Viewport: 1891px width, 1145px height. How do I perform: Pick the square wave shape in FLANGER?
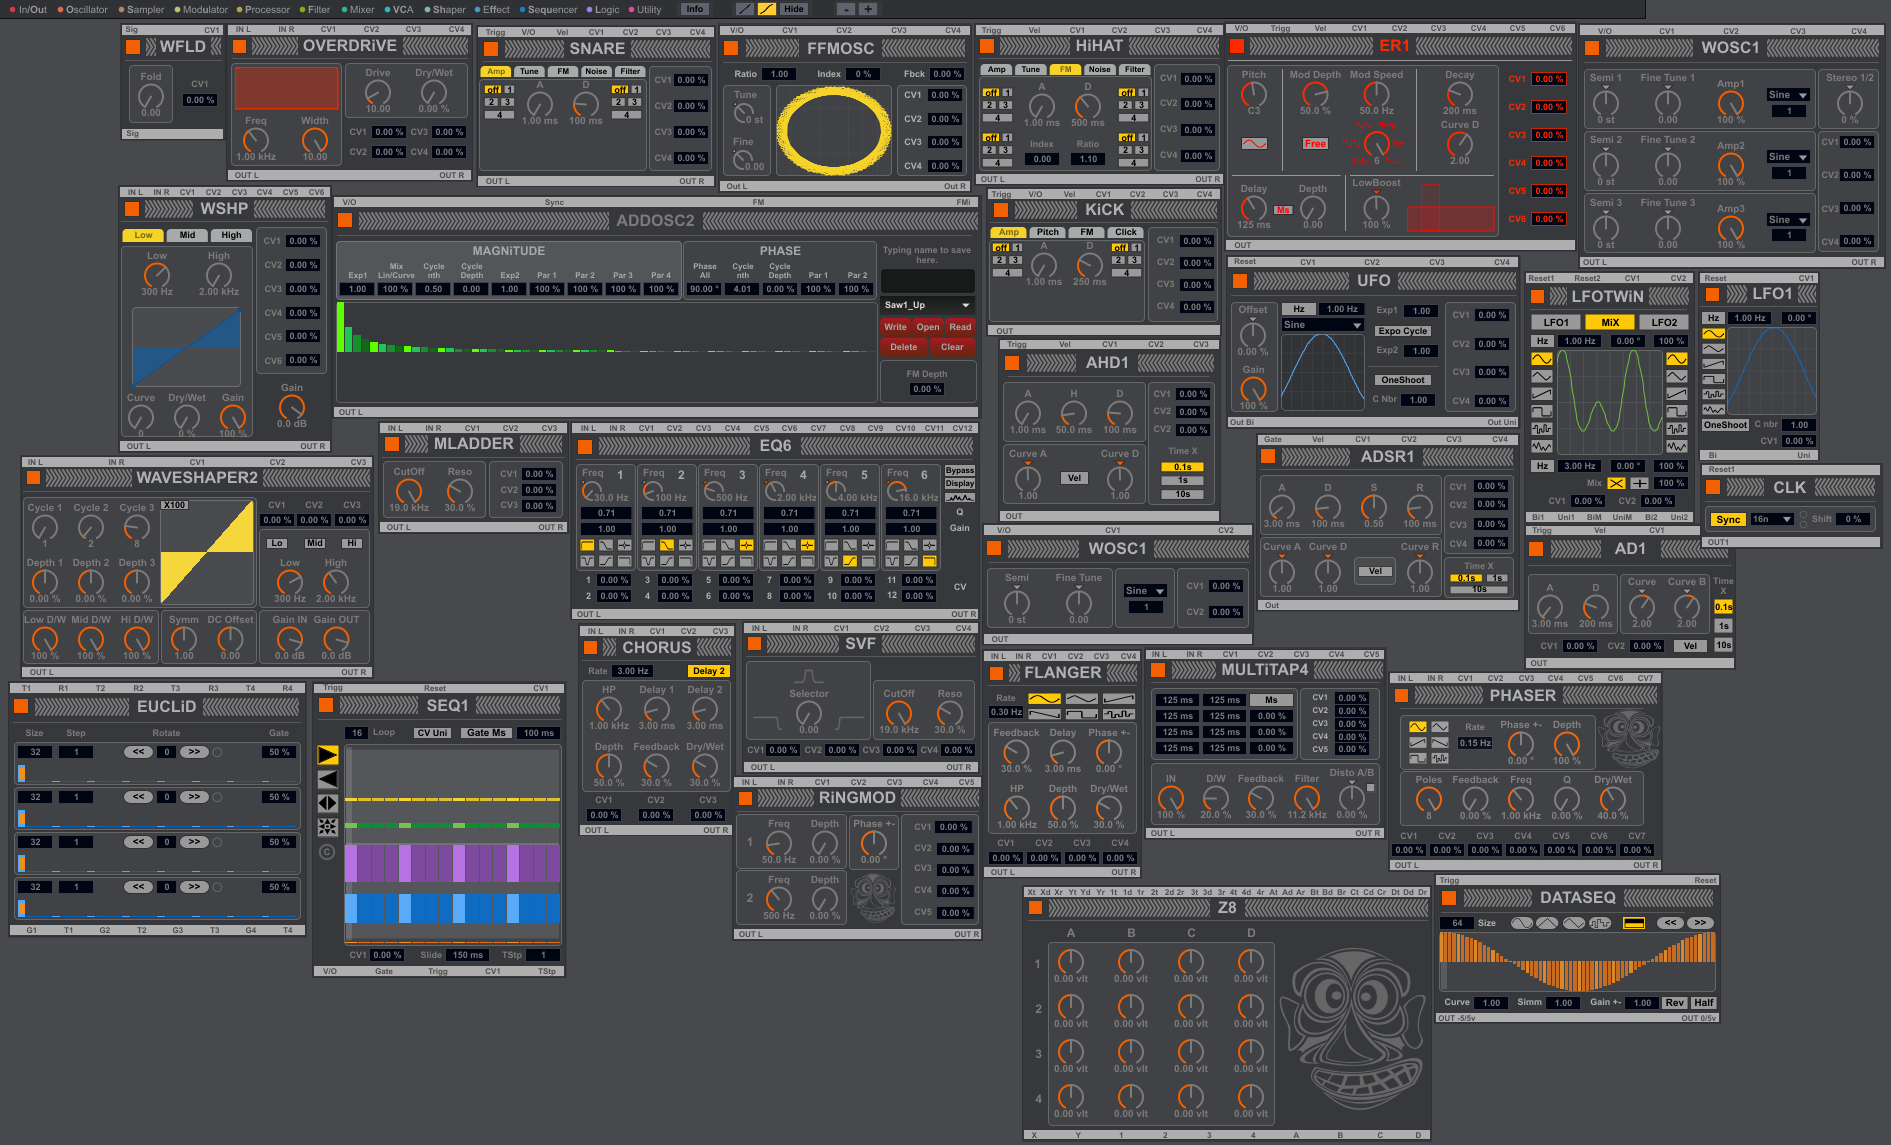[x=1081, y=714]
